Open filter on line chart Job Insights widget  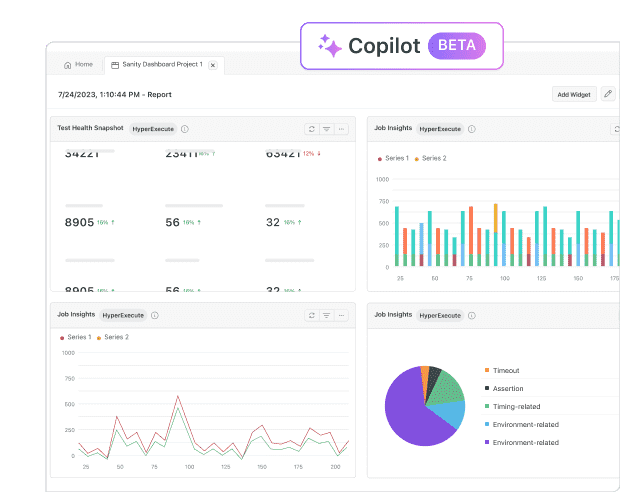click(x=326, y=315)
